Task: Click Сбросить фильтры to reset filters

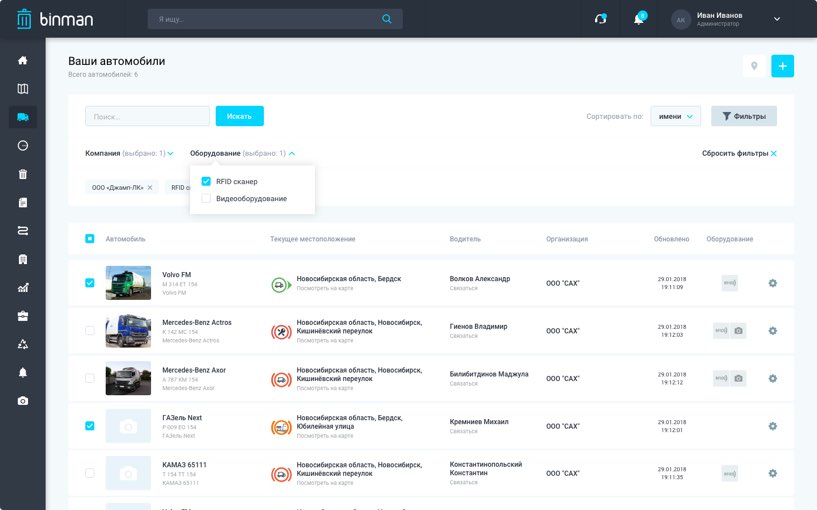Action: [739, 153]
